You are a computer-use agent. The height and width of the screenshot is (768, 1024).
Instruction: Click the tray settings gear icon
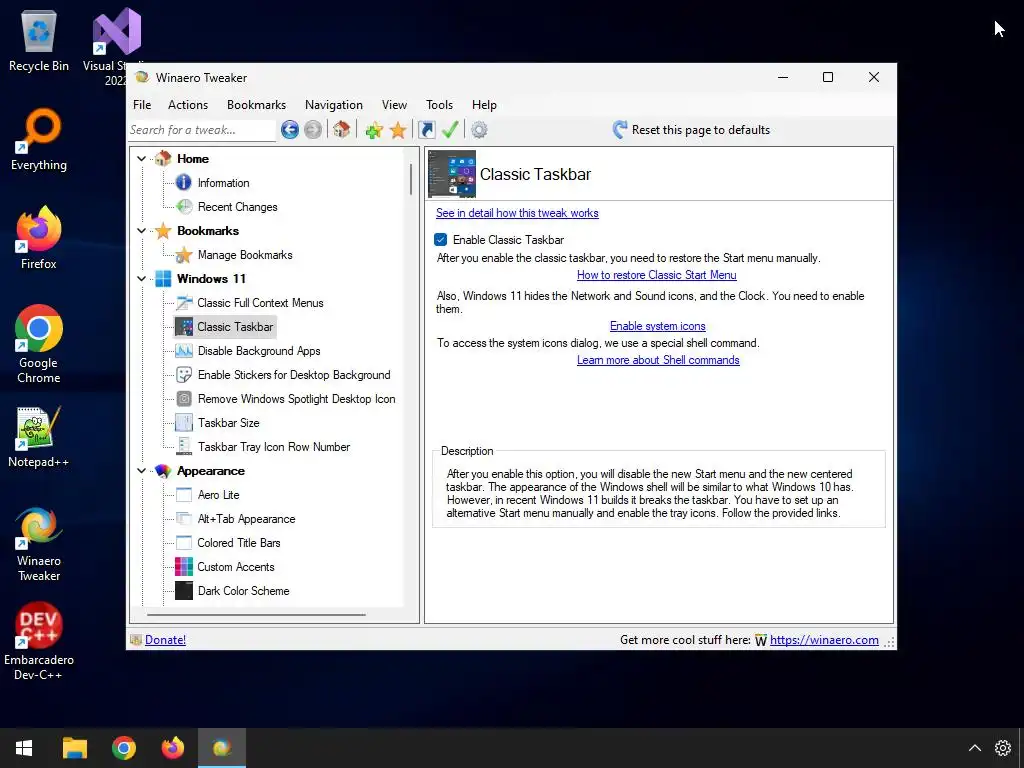click(x=1003, y=748)
